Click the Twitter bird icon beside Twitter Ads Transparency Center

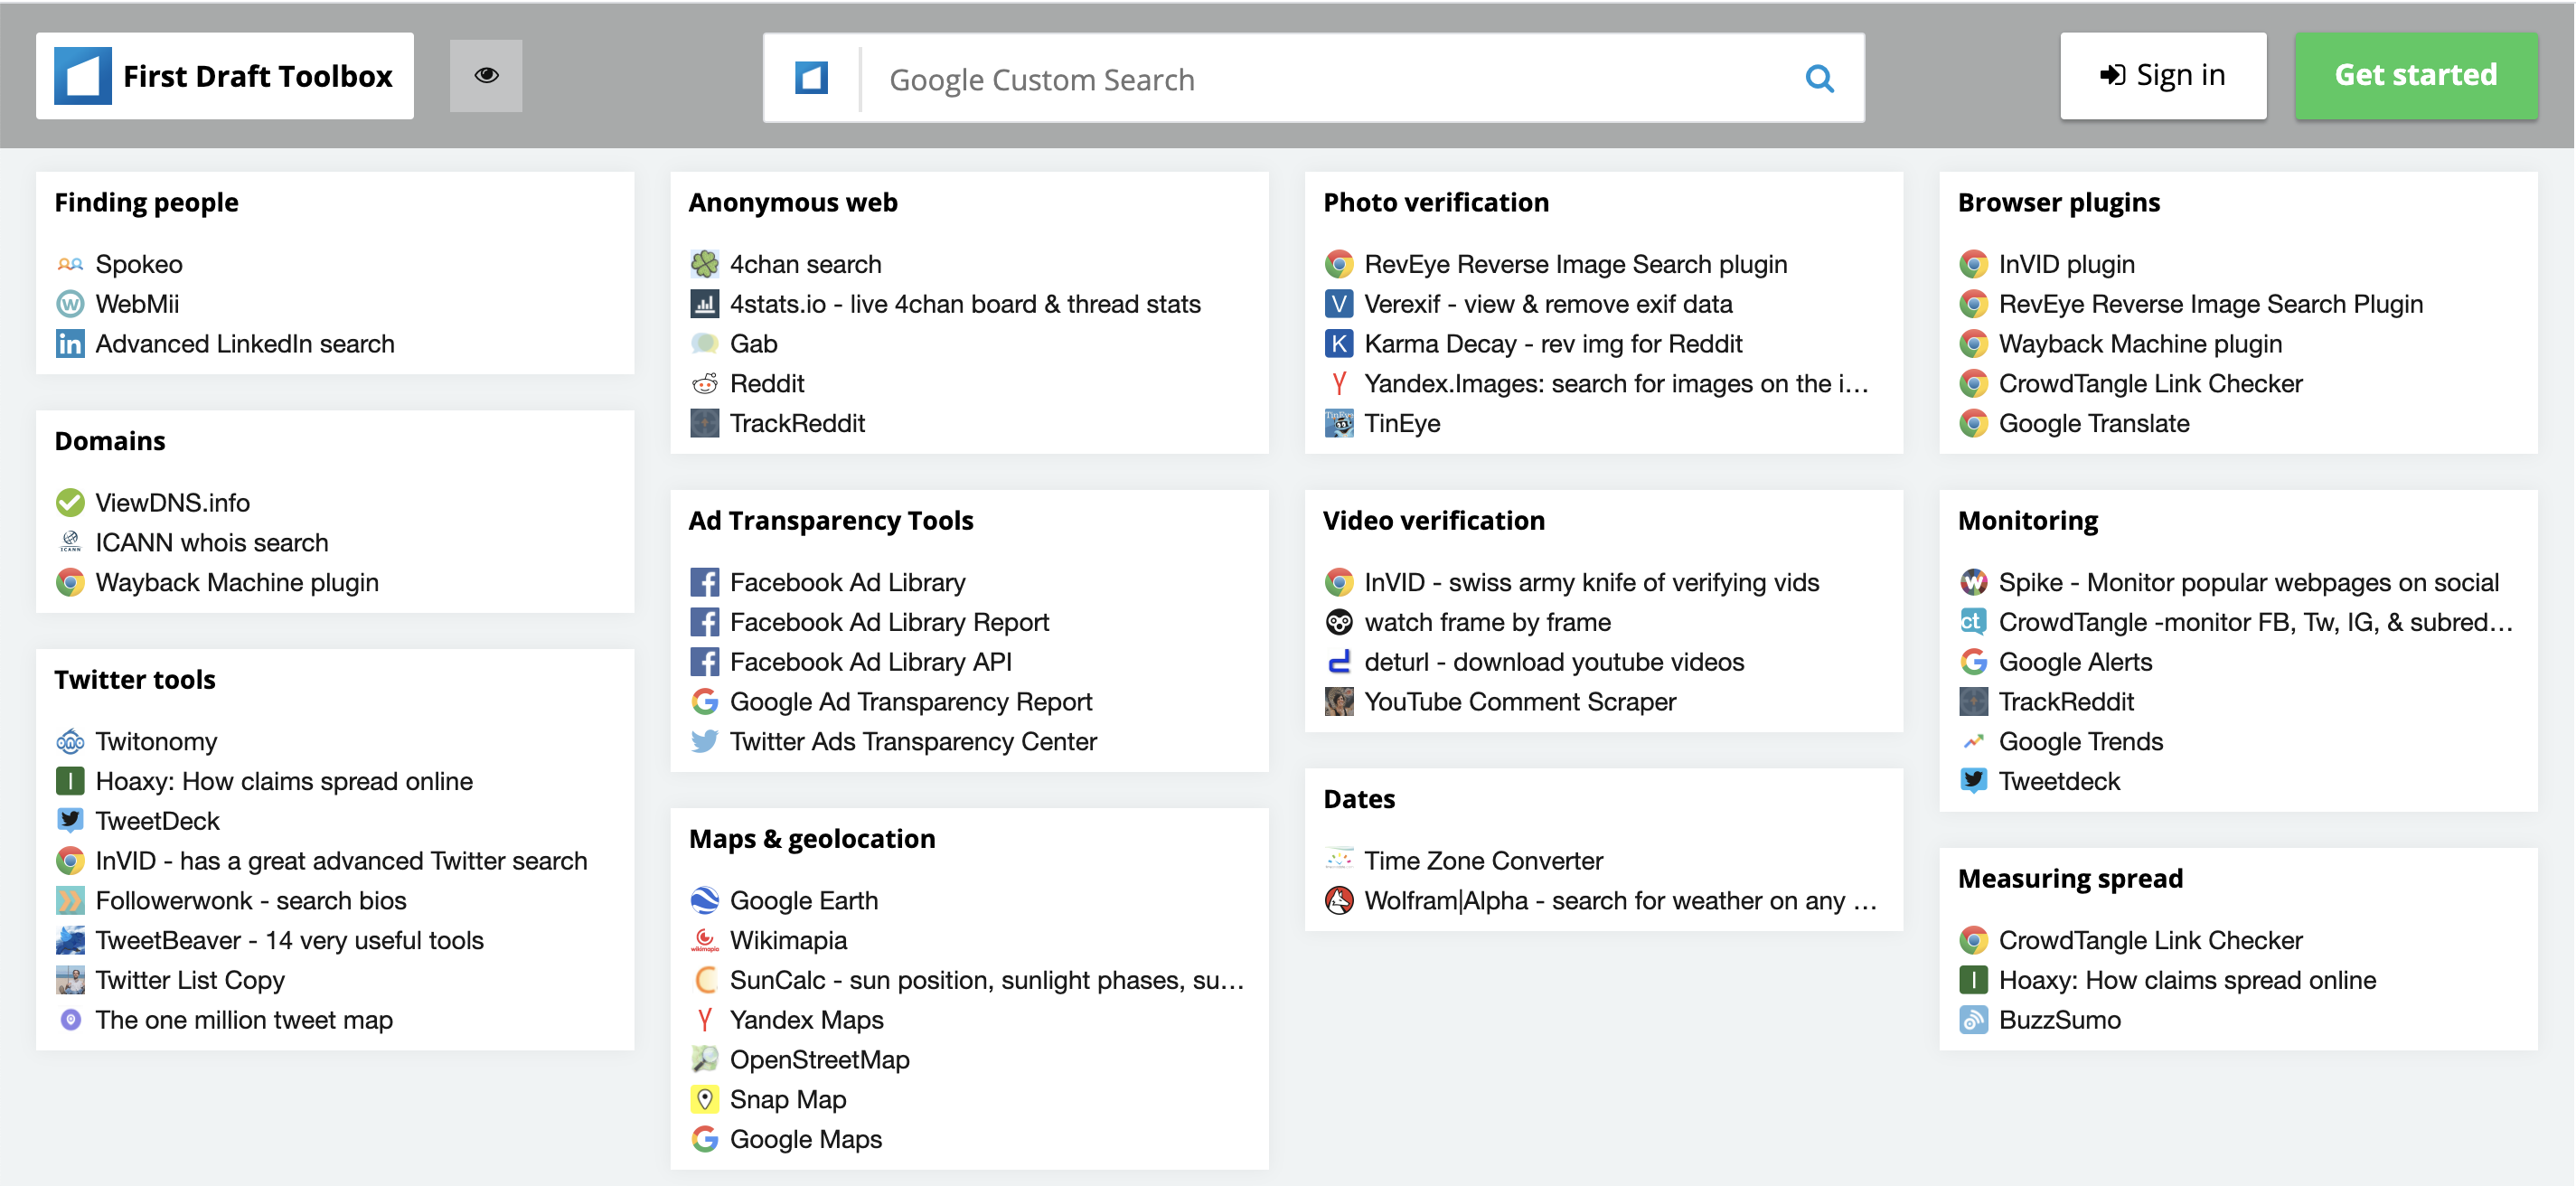[x=705, y=742]
